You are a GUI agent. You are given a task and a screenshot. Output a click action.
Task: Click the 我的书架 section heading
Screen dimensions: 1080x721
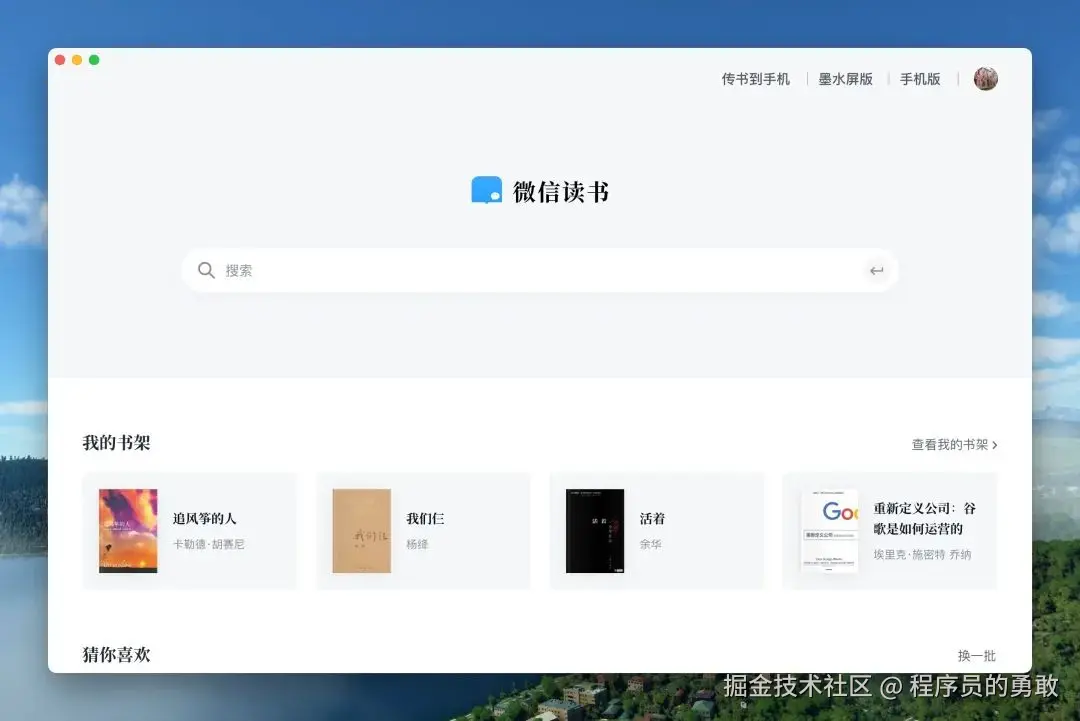coord(116,442)
